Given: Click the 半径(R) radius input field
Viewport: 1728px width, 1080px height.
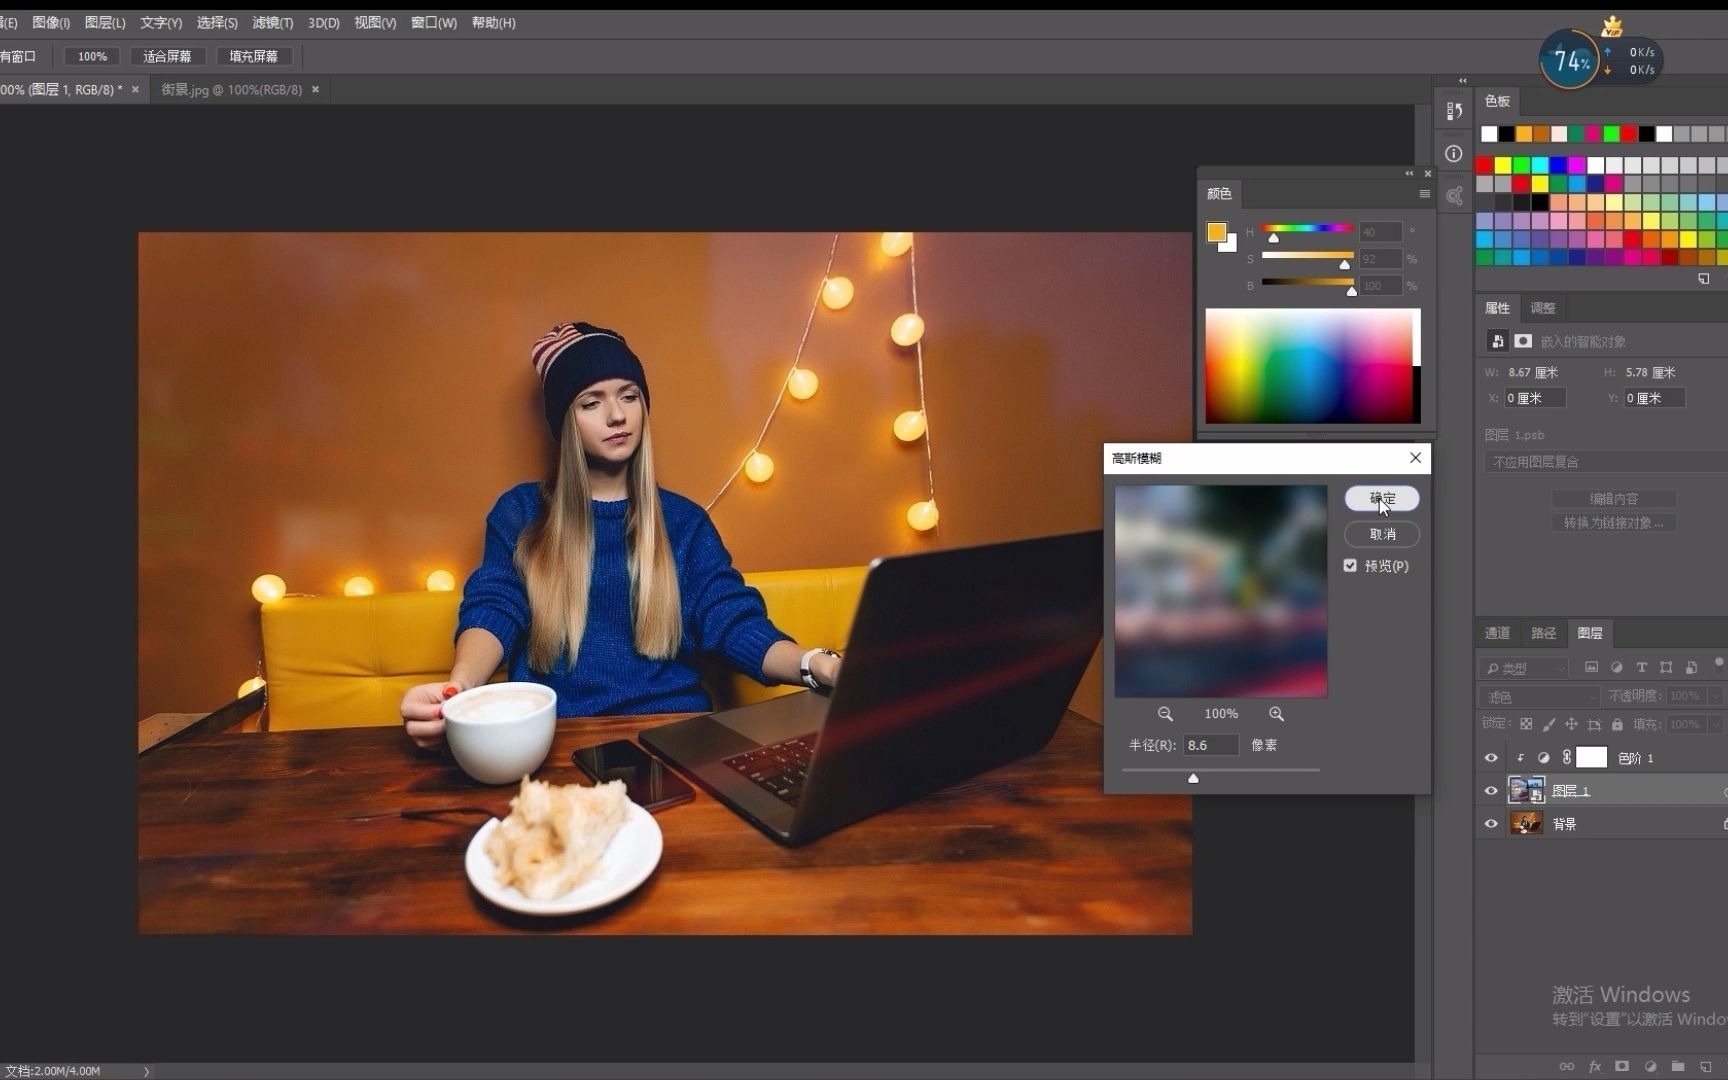Looking at the screenshot, I should [1211, 745].
